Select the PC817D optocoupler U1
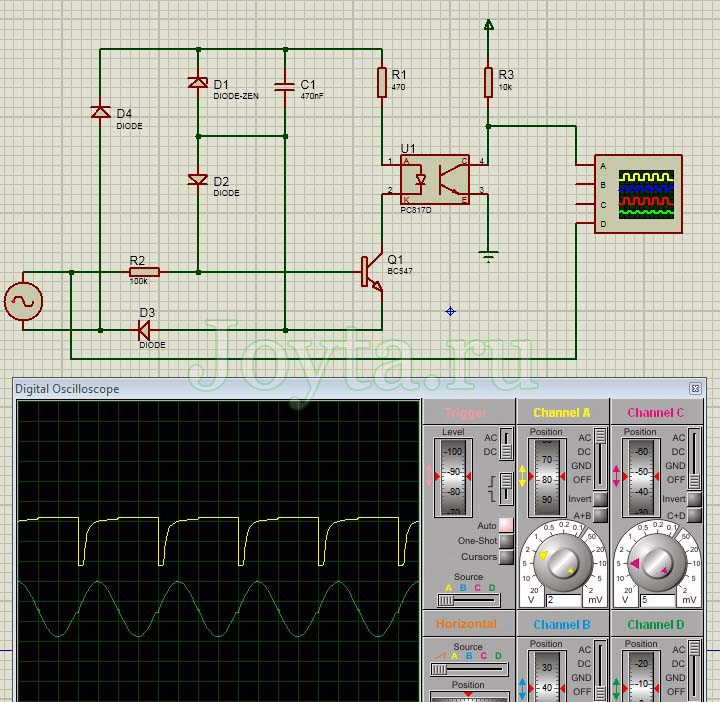 (435, 179)
